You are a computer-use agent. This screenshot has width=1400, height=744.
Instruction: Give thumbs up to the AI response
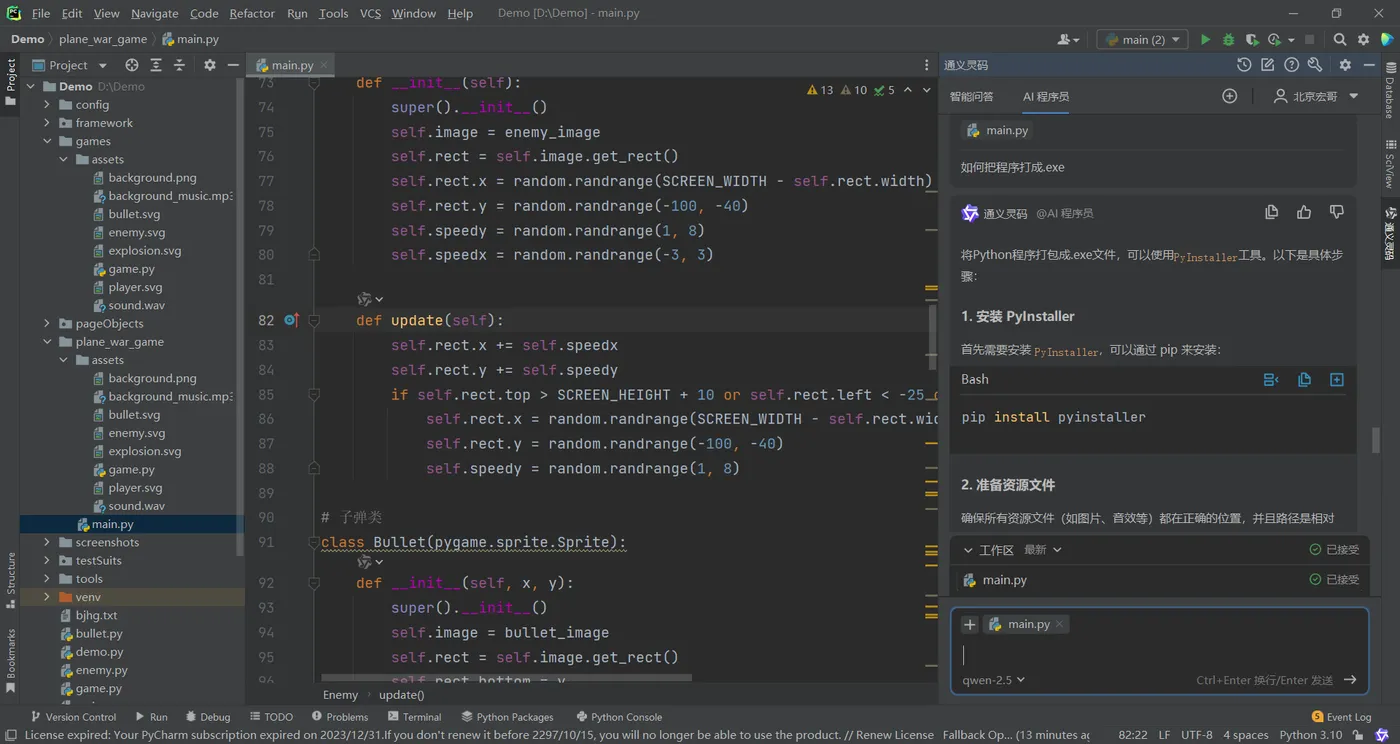pyautogui.click(x=1304, y=212)
